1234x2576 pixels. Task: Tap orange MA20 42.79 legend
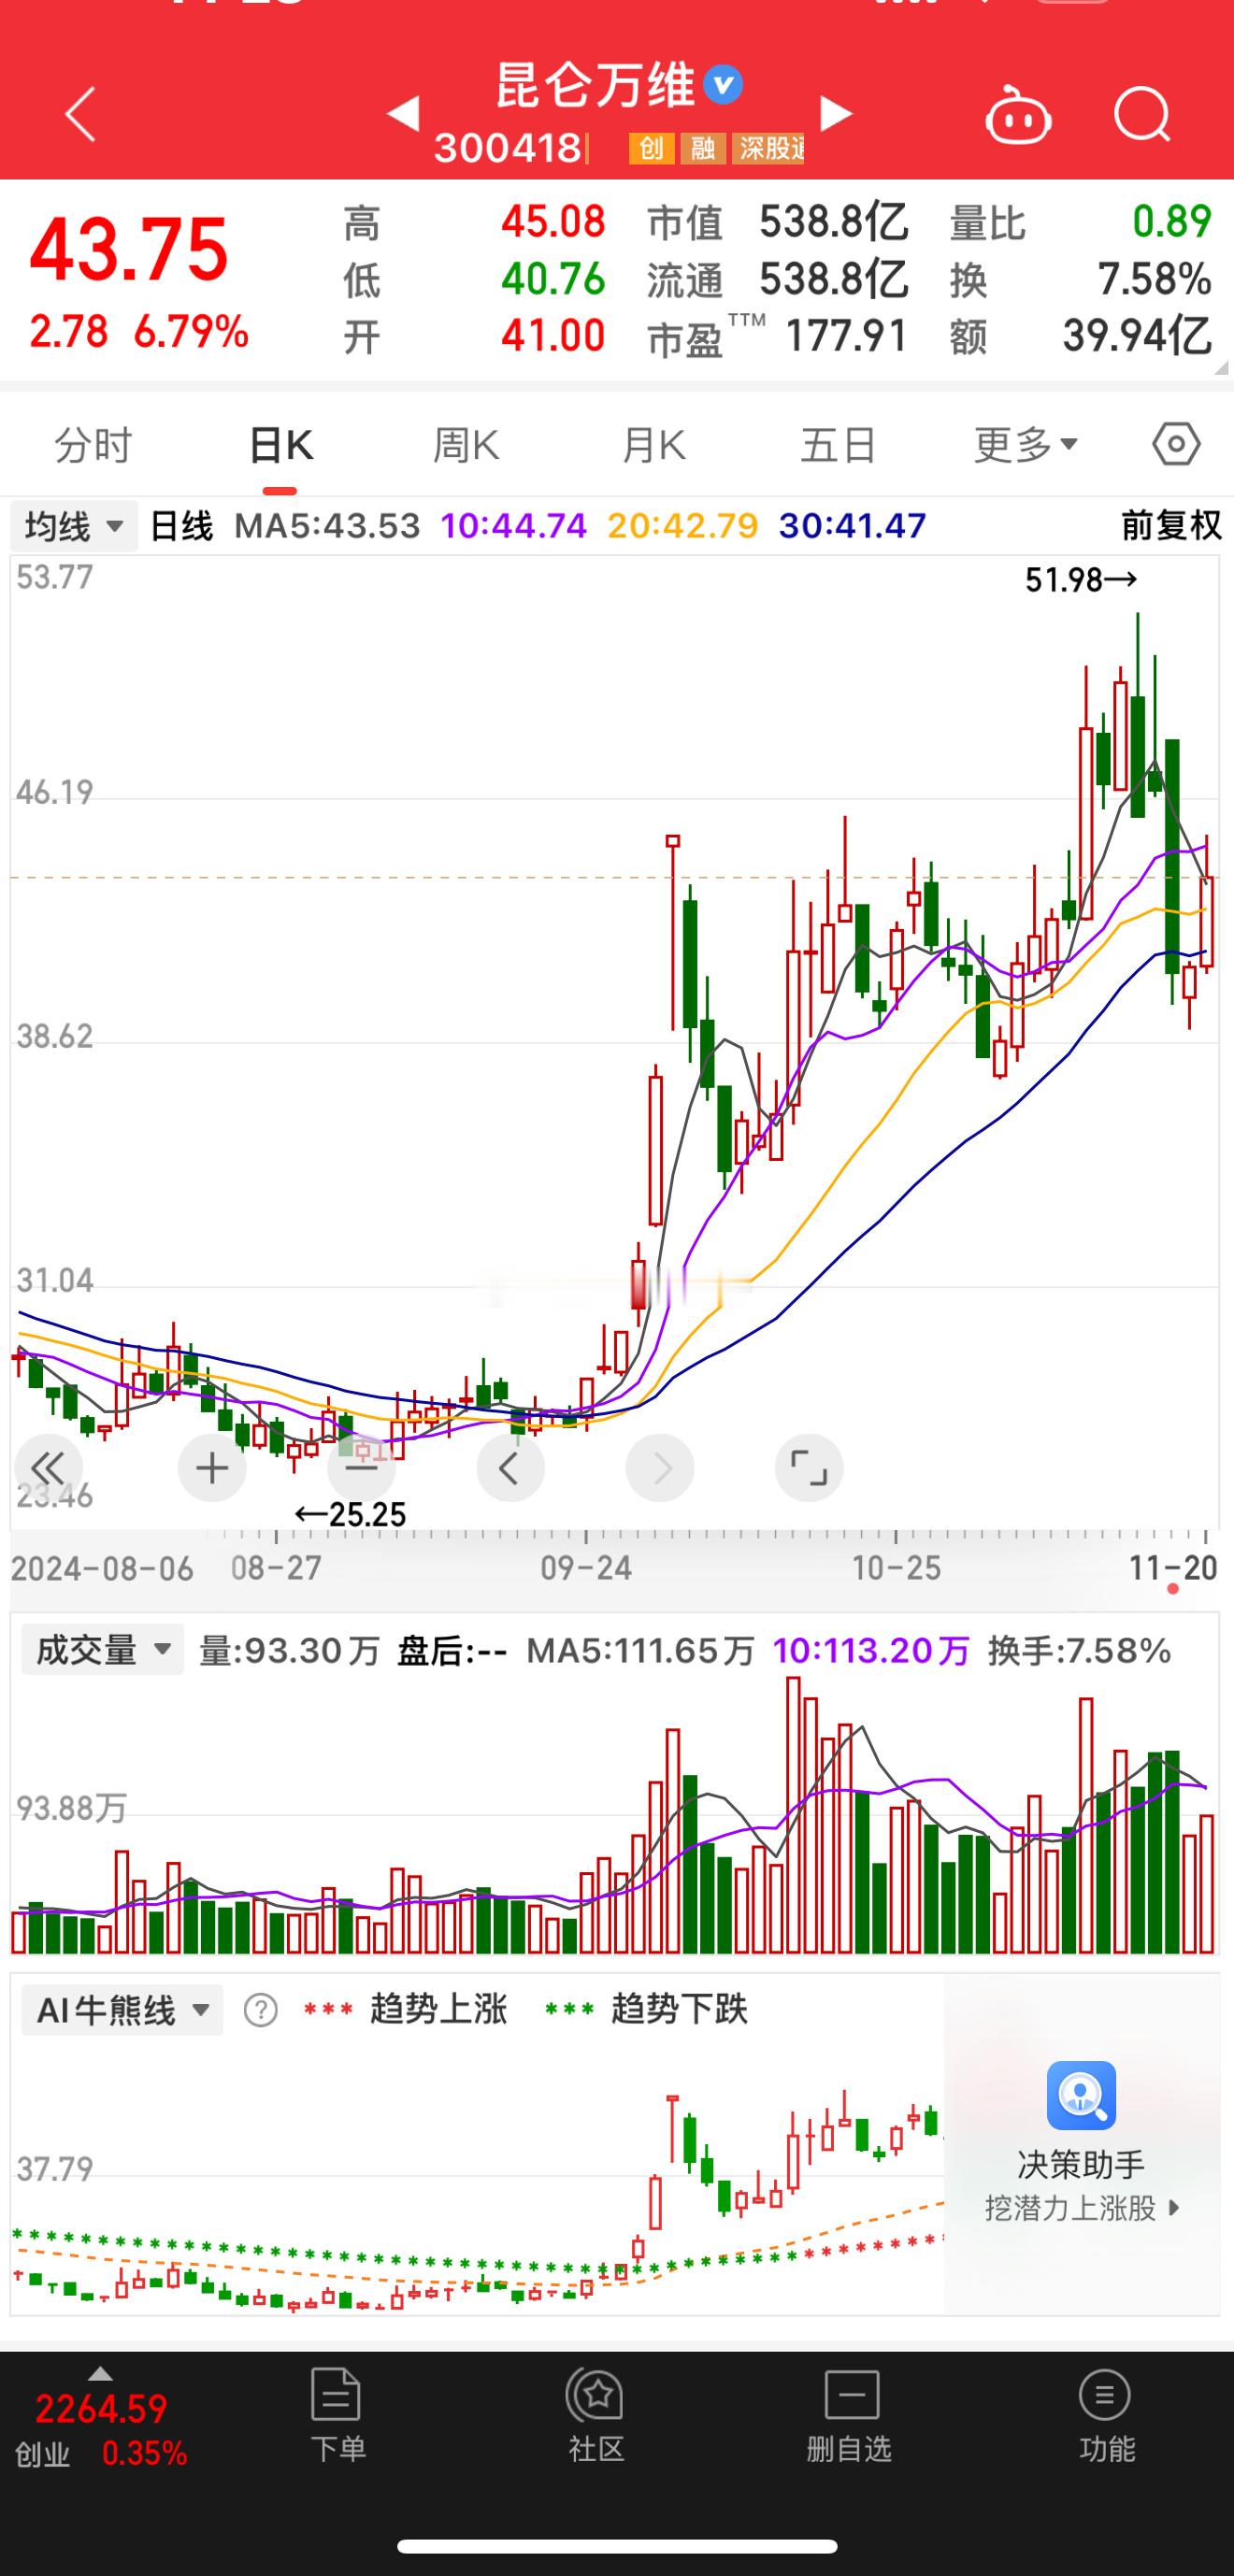[x=683, y=526]
